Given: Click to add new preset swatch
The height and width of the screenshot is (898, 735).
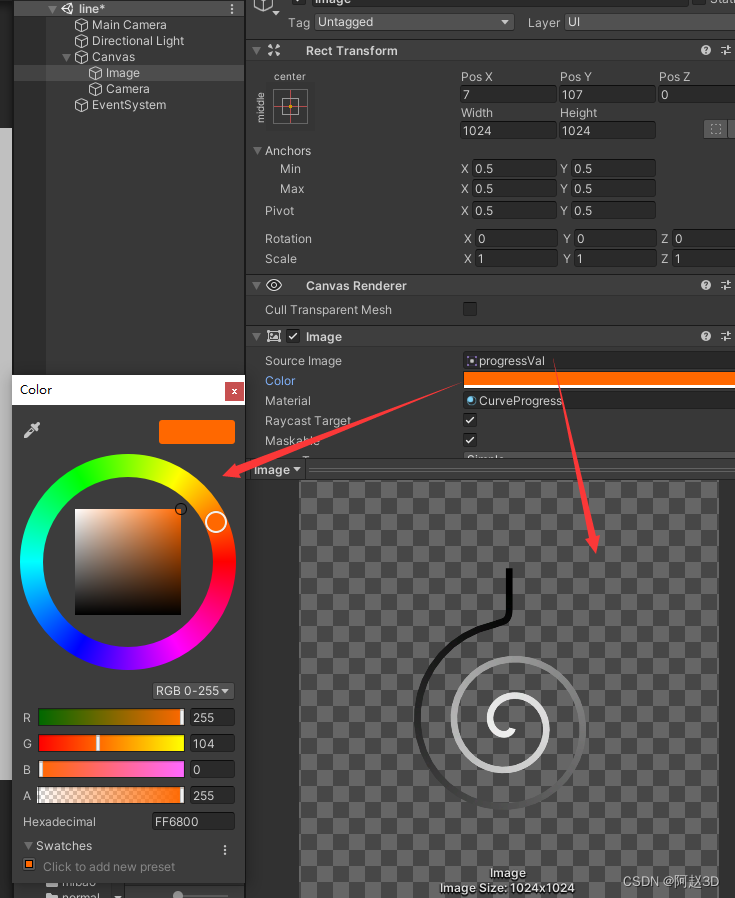Looking at the screenshot, I should coord(29,865).
